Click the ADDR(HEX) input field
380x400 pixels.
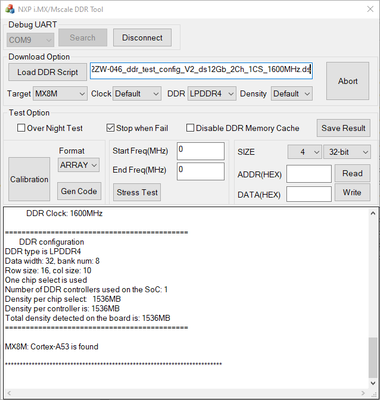309,174
